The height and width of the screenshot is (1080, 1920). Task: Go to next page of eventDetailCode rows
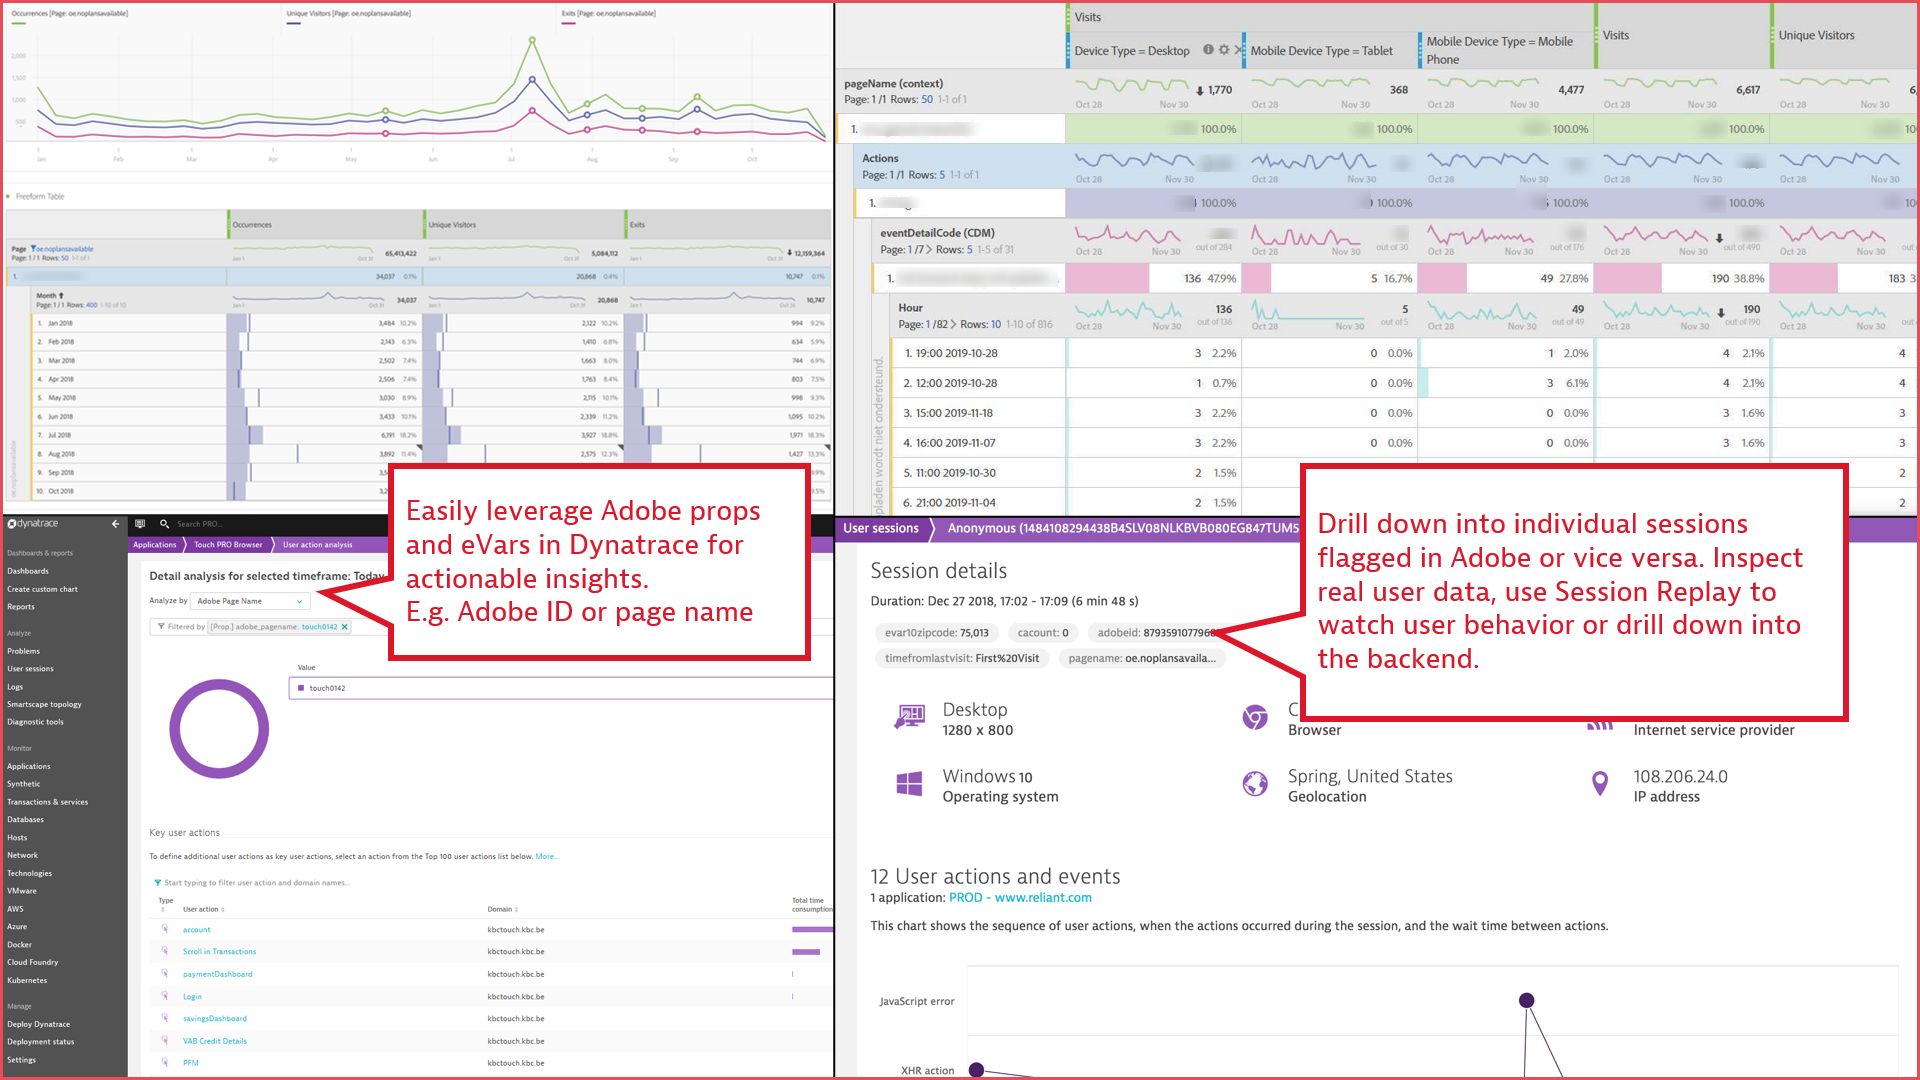click(x=929, y=250)
